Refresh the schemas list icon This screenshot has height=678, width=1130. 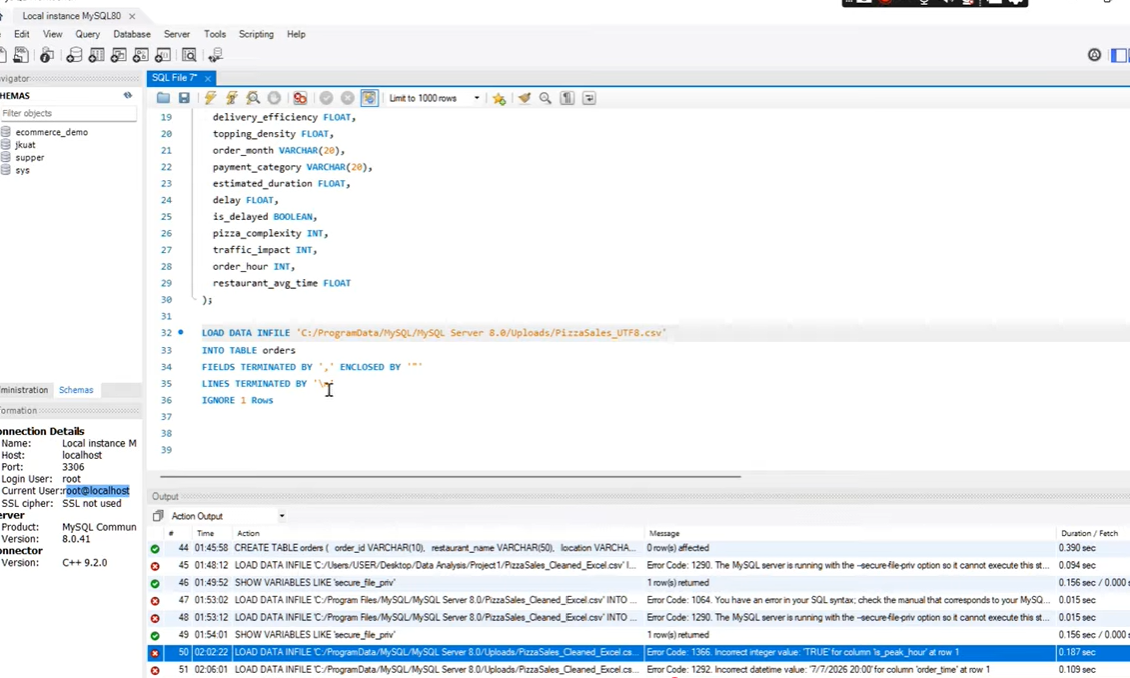[x=128, y=95]
